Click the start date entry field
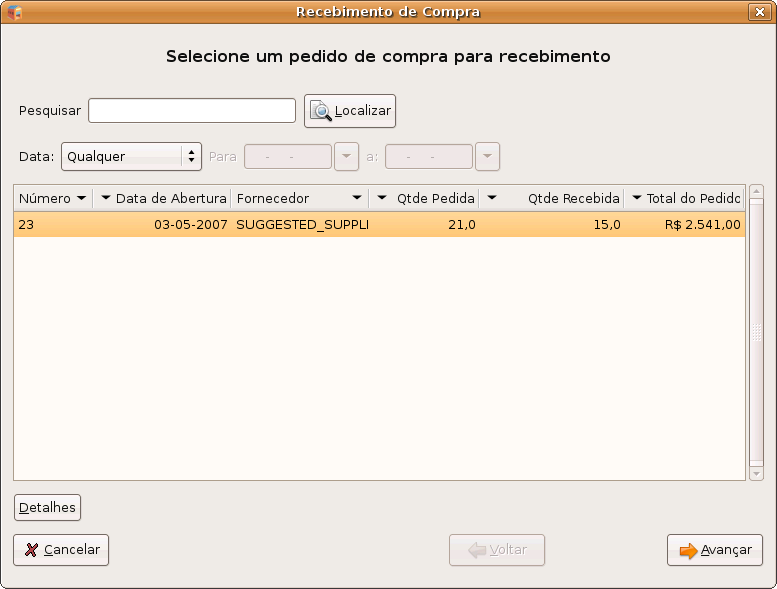Image resolution: width=777 pixels, height=589 pixels. coord(288,157)
